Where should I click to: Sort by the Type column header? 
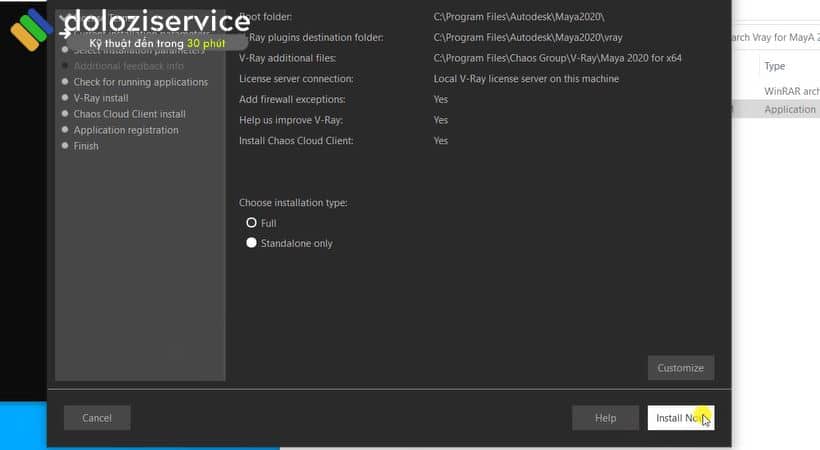(775, 66)
